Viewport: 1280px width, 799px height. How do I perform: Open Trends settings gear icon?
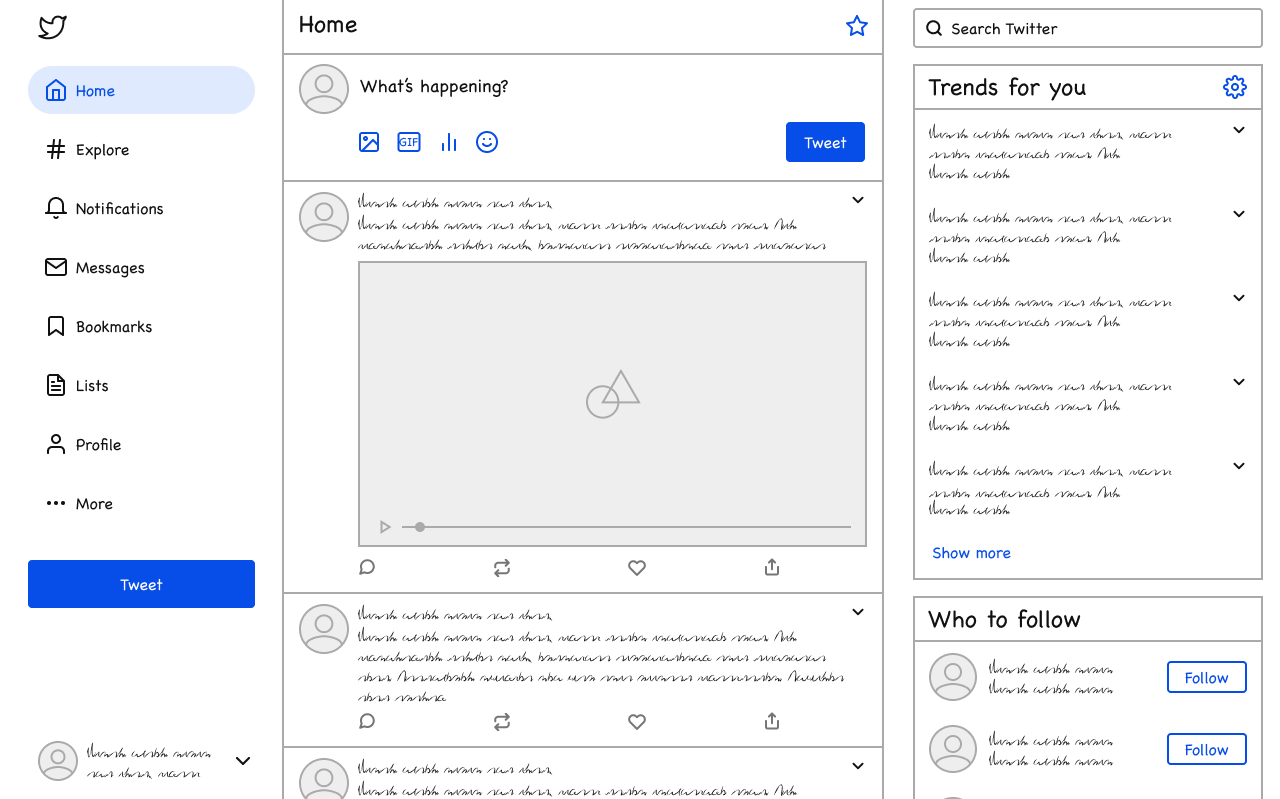point(1235,87)
